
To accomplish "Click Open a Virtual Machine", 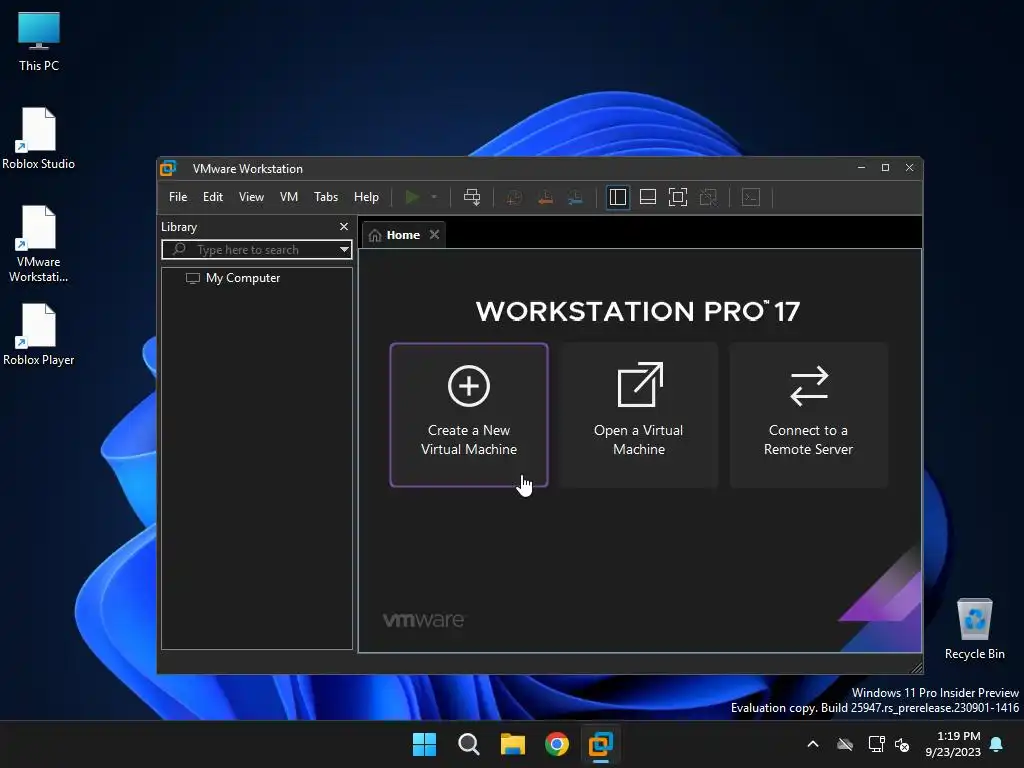I will (x=639, y=415).
